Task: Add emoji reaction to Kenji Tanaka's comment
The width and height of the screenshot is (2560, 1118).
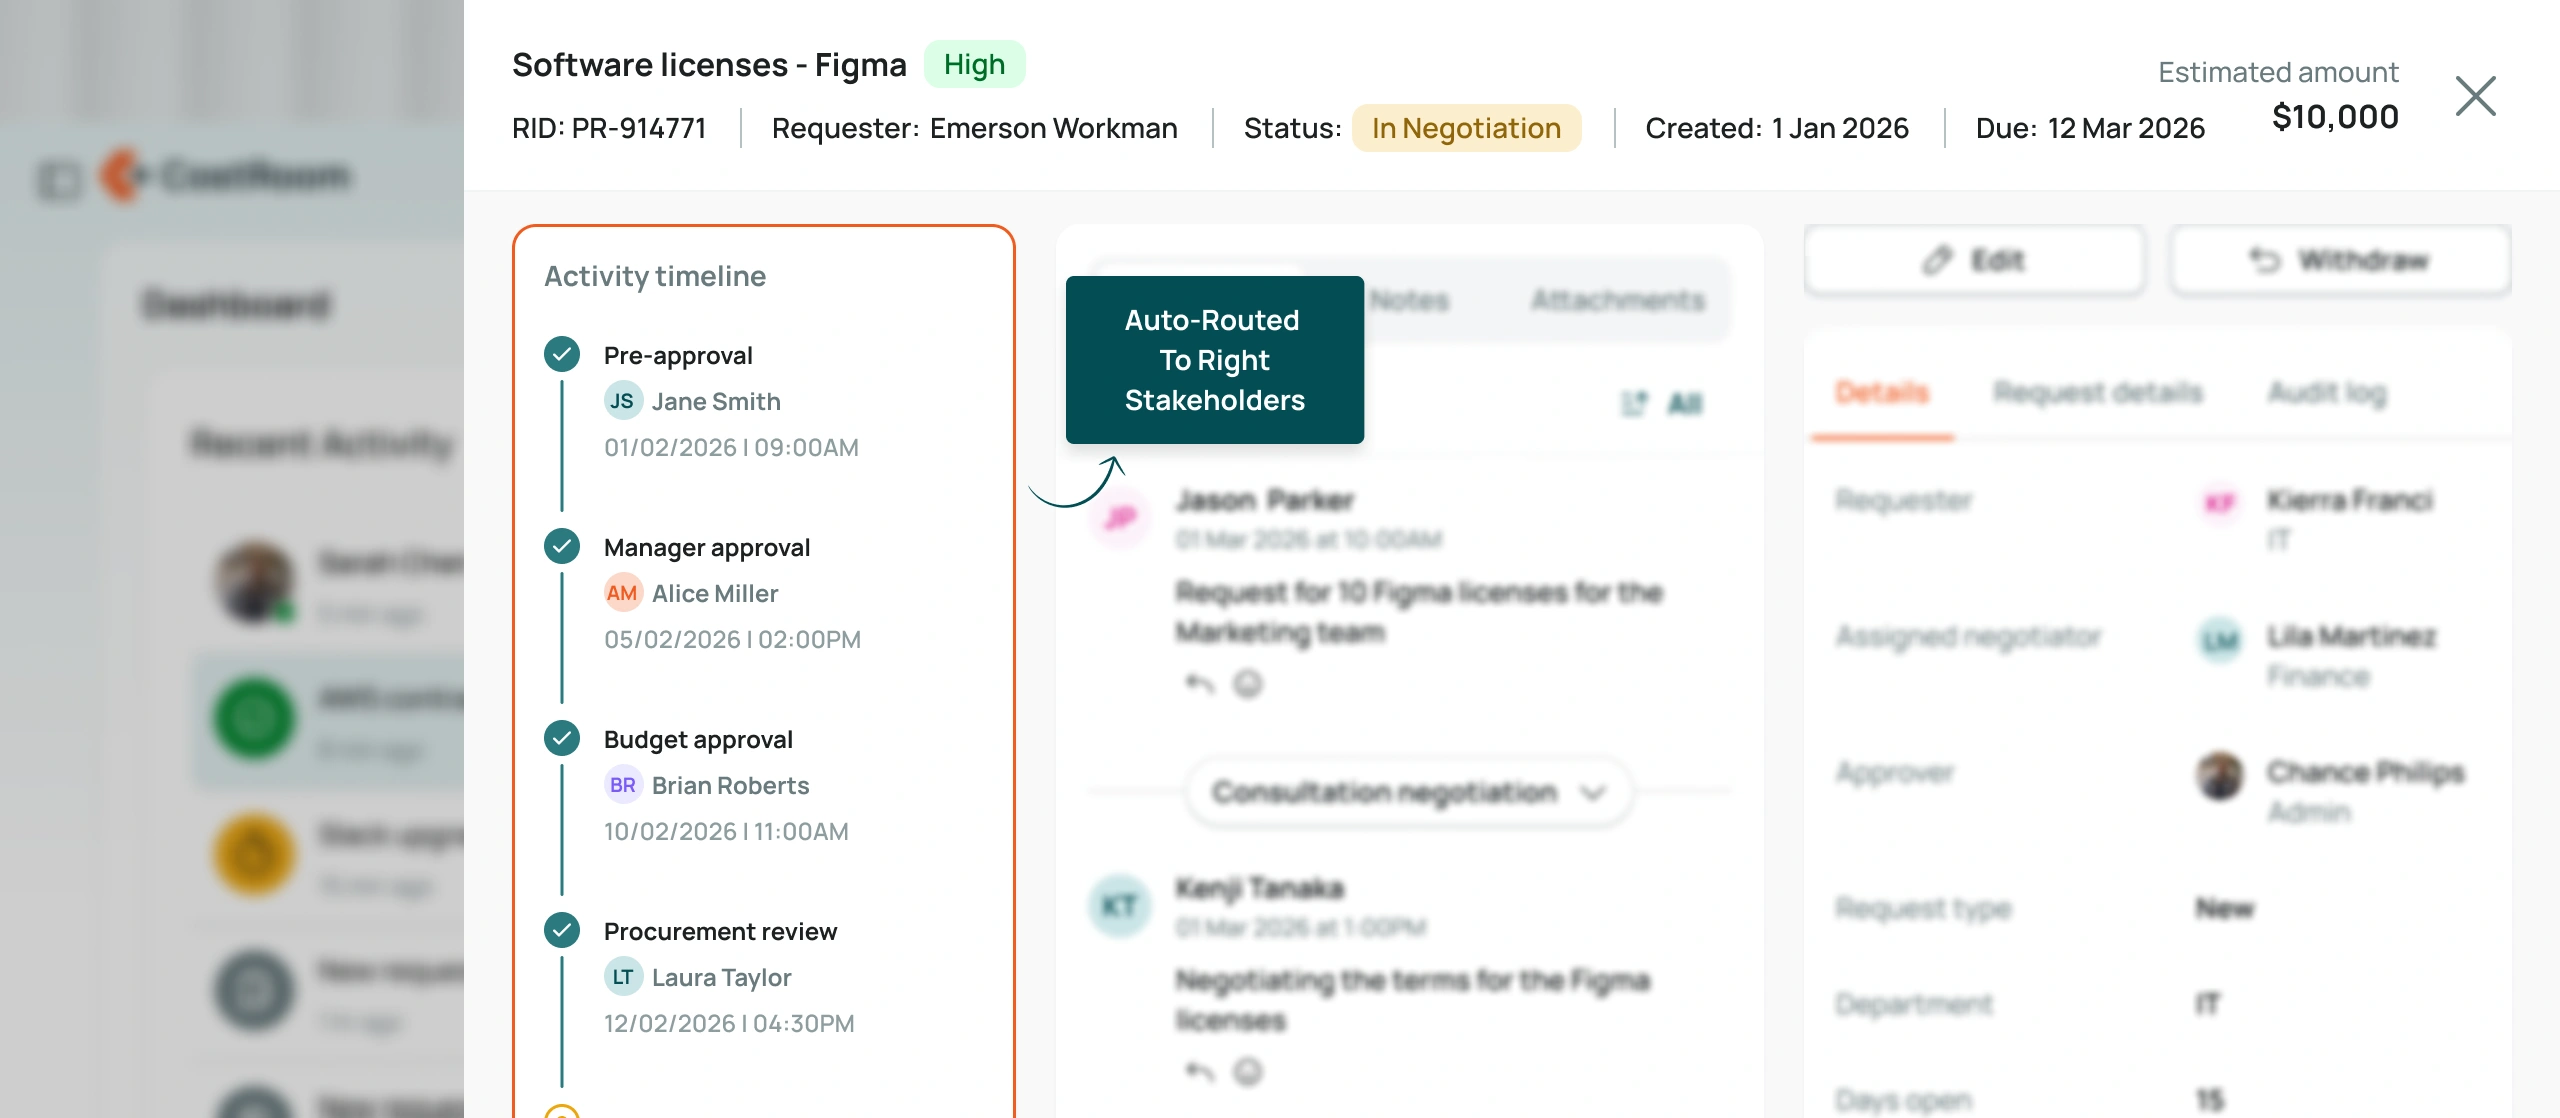Action: point(1248,1072)
